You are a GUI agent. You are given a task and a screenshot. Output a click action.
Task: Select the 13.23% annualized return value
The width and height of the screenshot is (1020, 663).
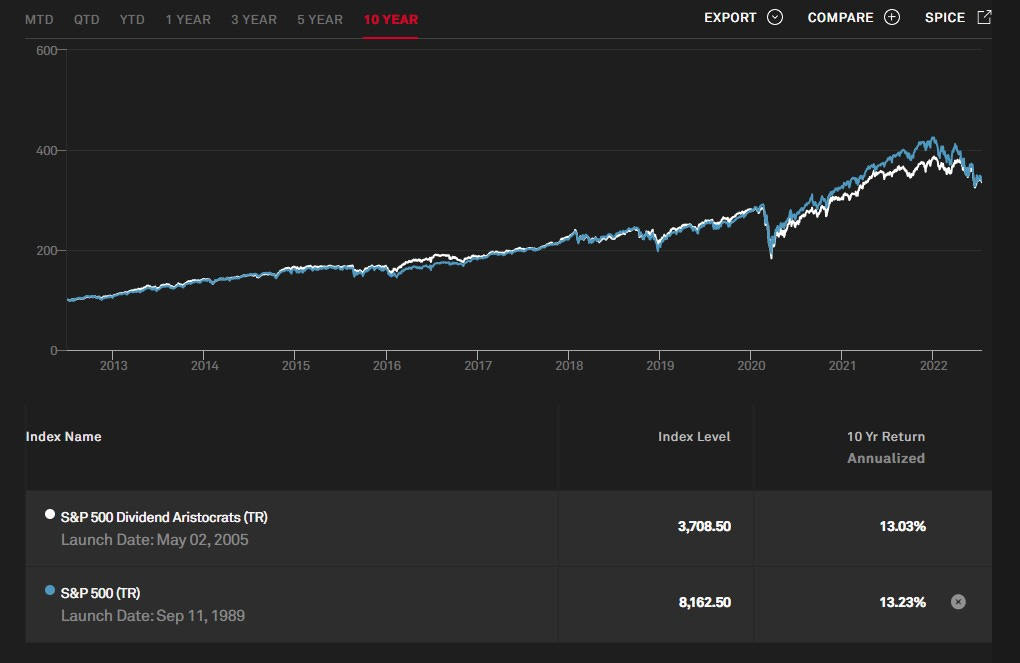pos(902,602)
